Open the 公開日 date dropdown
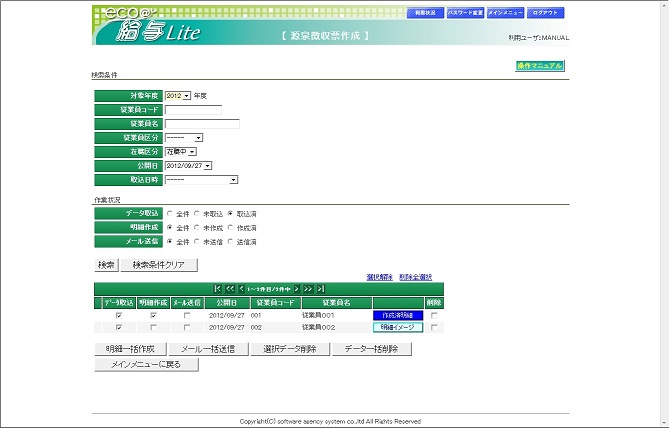Image resolution: width=669 pixels, height=428 pixels. (189, 166)
